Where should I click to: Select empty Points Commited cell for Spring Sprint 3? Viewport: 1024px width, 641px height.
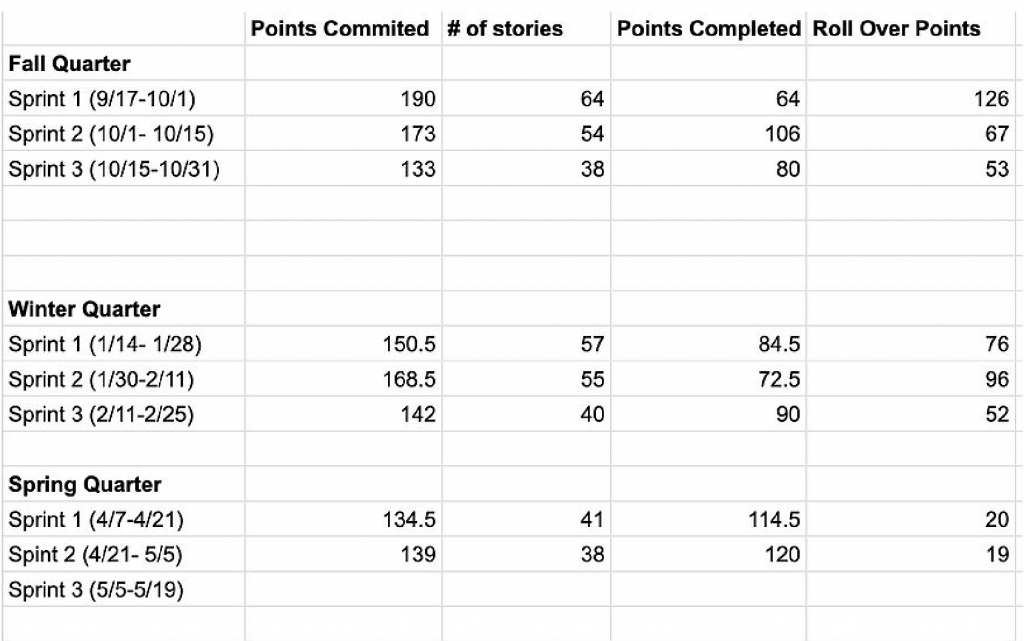point(344,589)
